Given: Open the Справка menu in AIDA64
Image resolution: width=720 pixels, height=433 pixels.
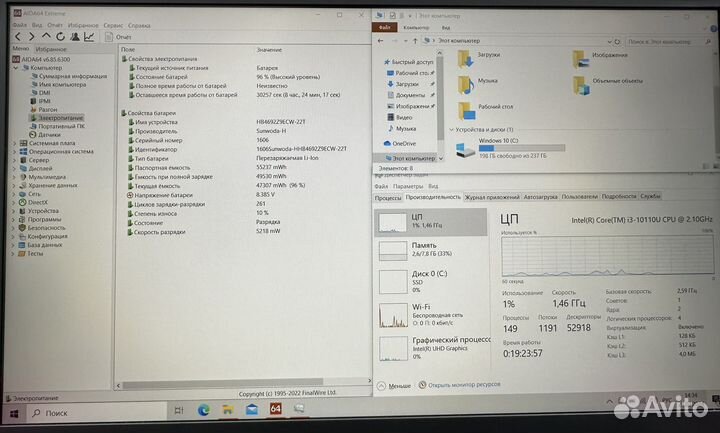Looking at the screenshot, I should click(139, 25).
